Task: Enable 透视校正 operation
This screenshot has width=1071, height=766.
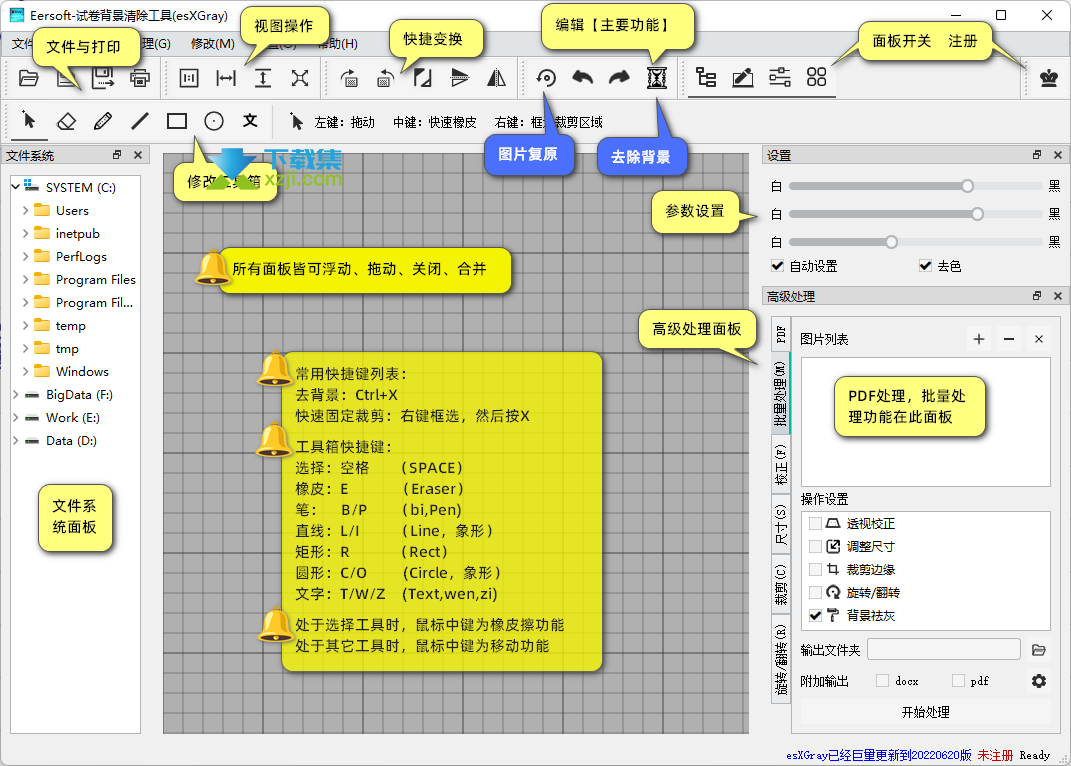Action: tap(815, 523)
